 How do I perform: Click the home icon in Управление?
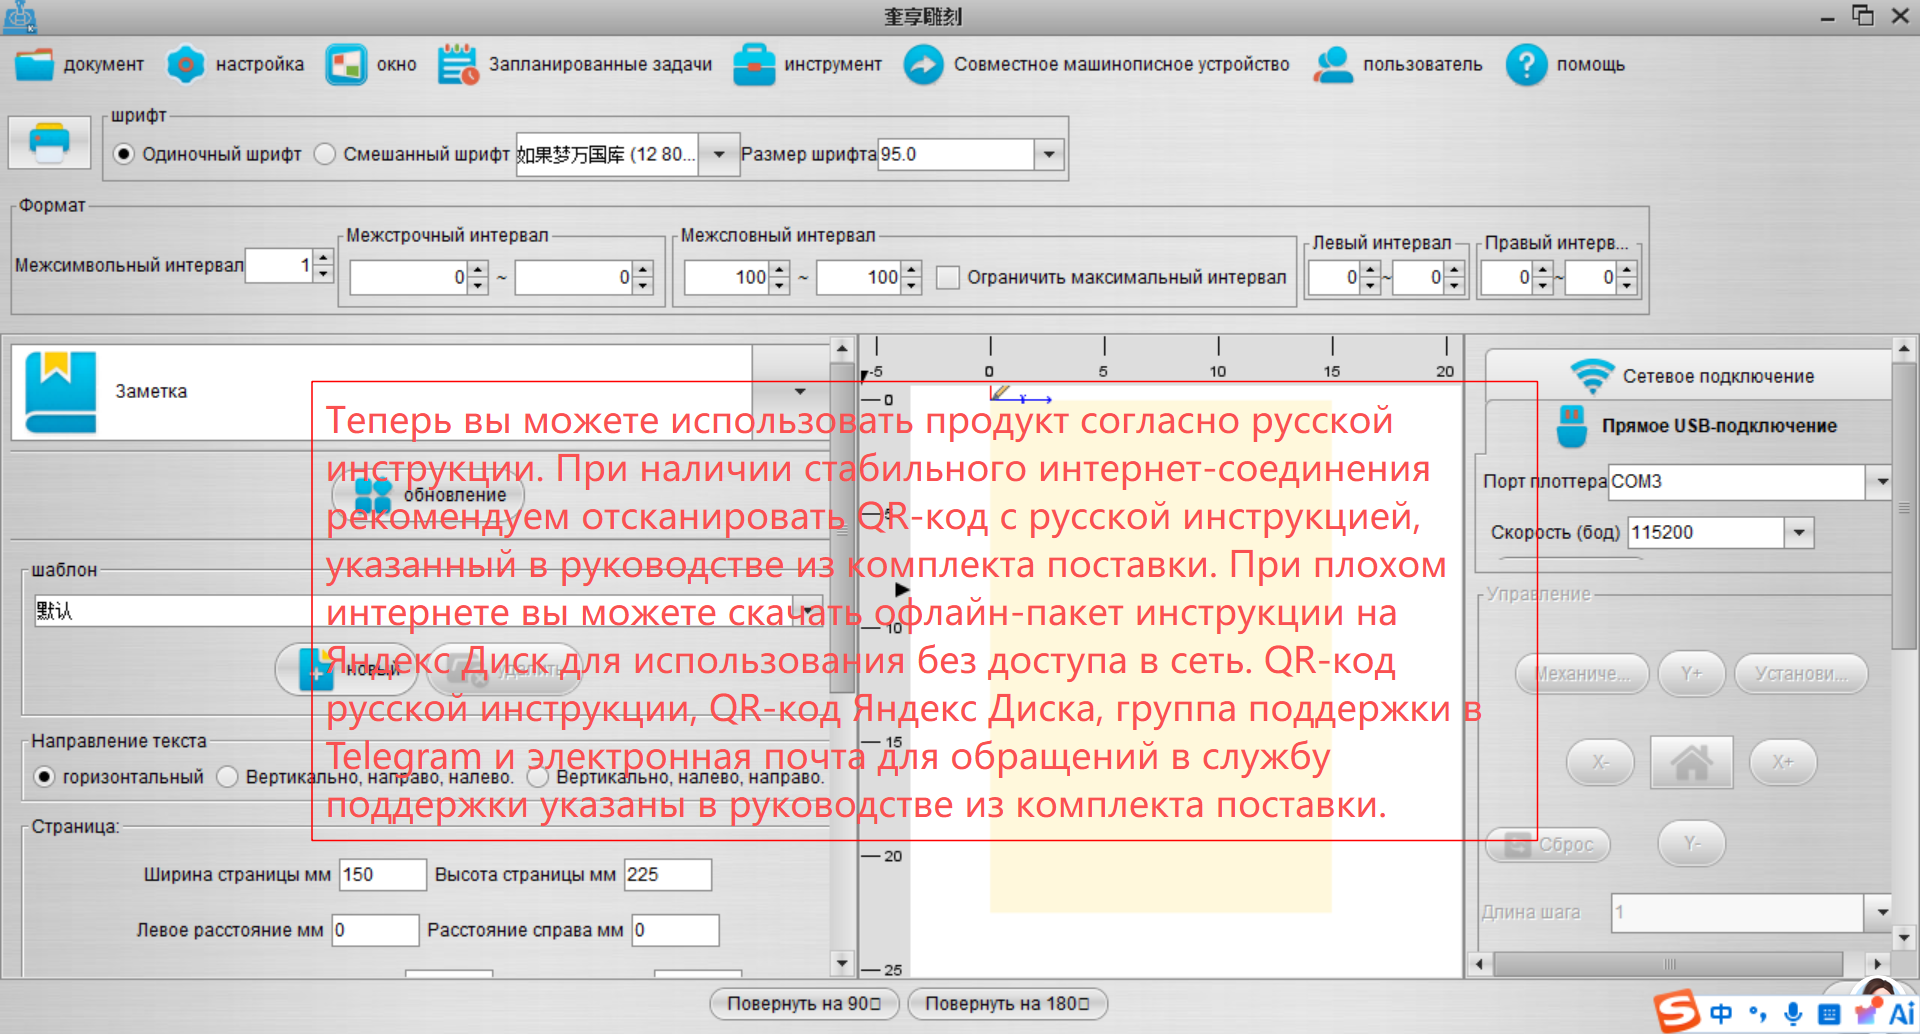(x=1691, y=763)
